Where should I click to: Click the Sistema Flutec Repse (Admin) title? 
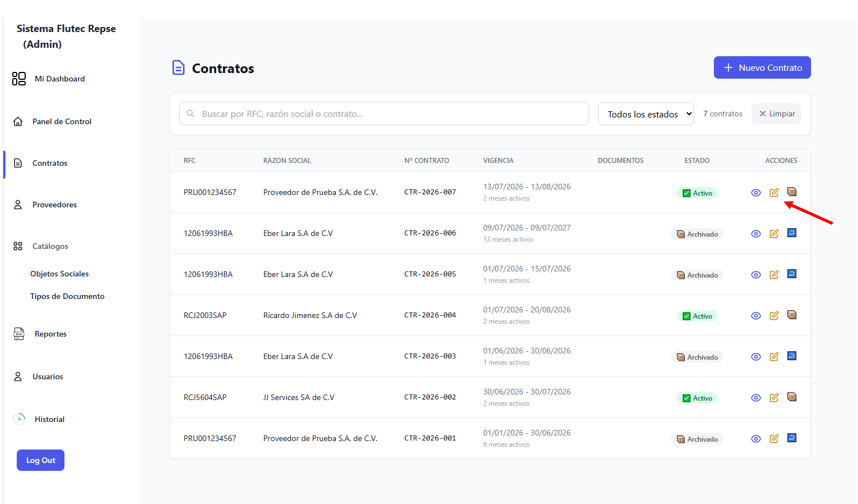tap(66, 36)
